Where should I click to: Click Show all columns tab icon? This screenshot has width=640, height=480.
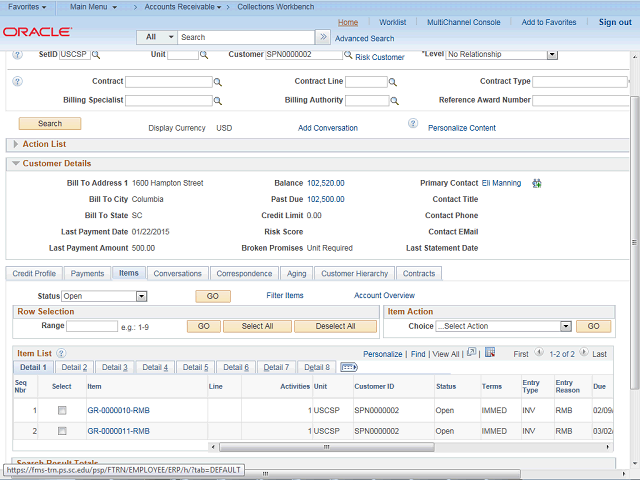point(349,368)
